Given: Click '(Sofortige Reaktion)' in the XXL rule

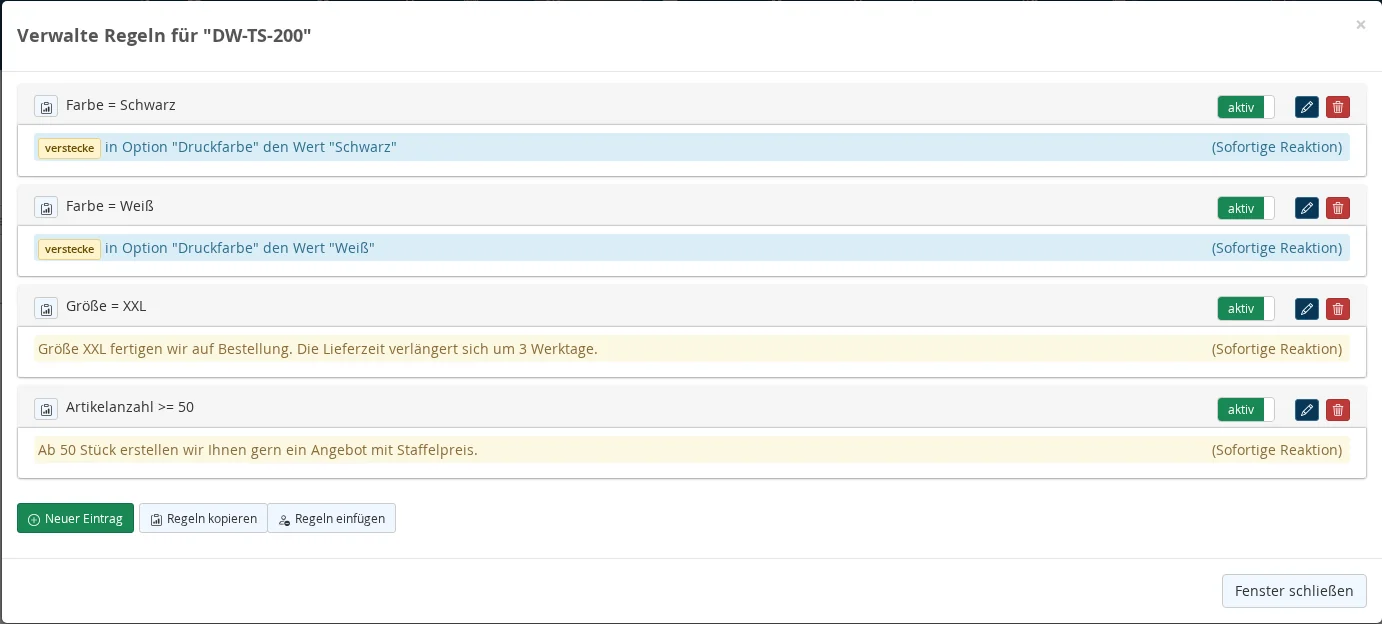Looking at the screenshot, I should (x=1277, y=349).
